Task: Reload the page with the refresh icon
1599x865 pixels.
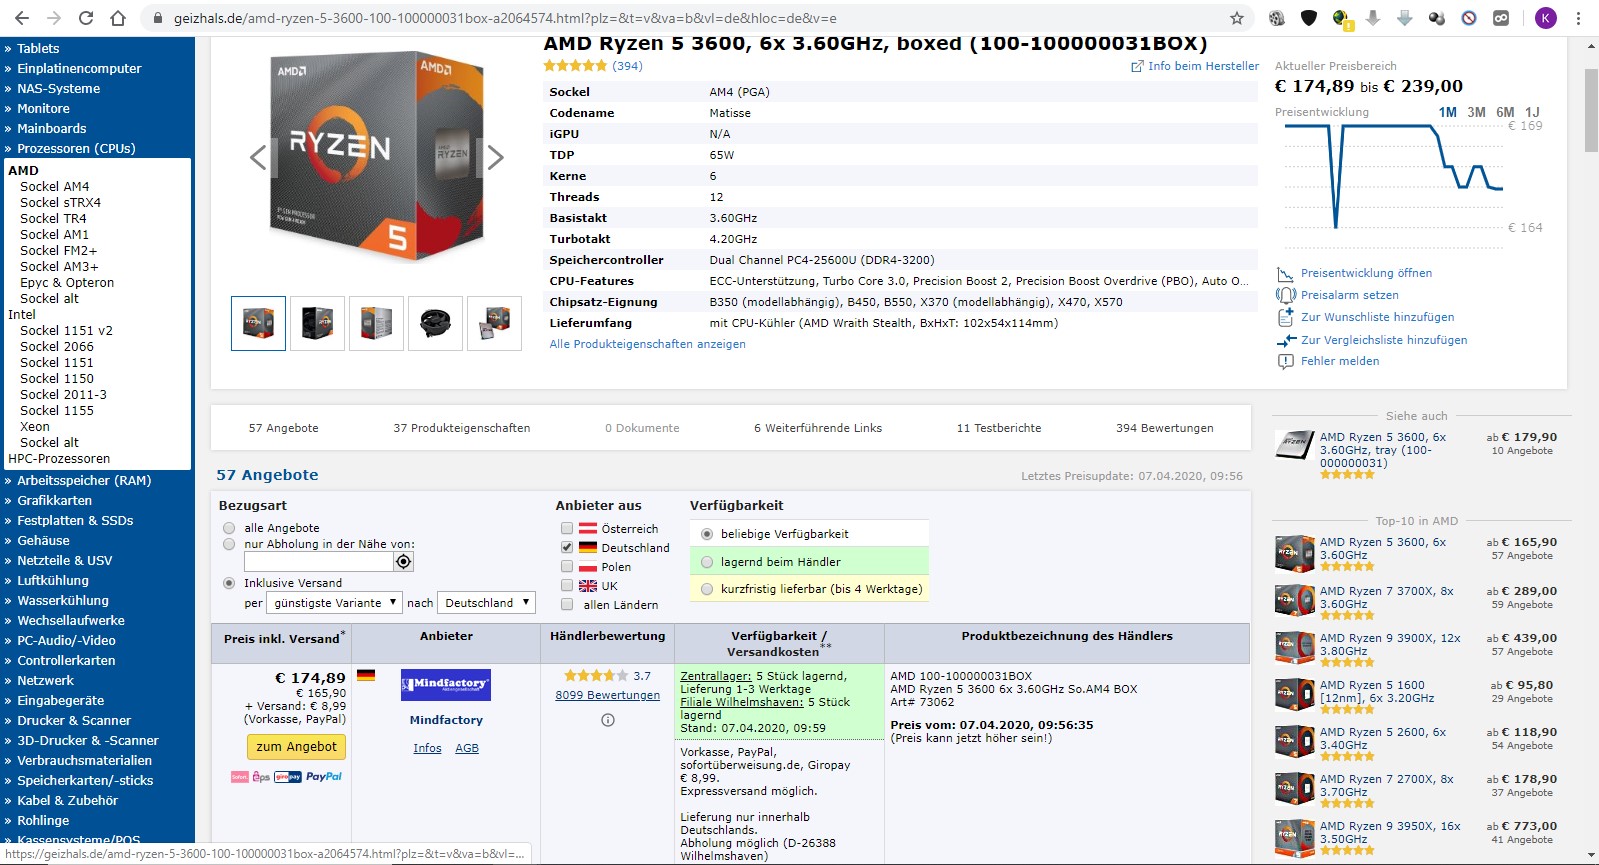Action: point(86,18)
